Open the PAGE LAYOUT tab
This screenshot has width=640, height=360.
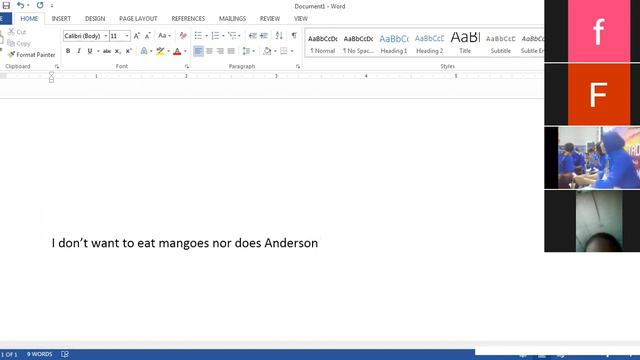point(138,19)
